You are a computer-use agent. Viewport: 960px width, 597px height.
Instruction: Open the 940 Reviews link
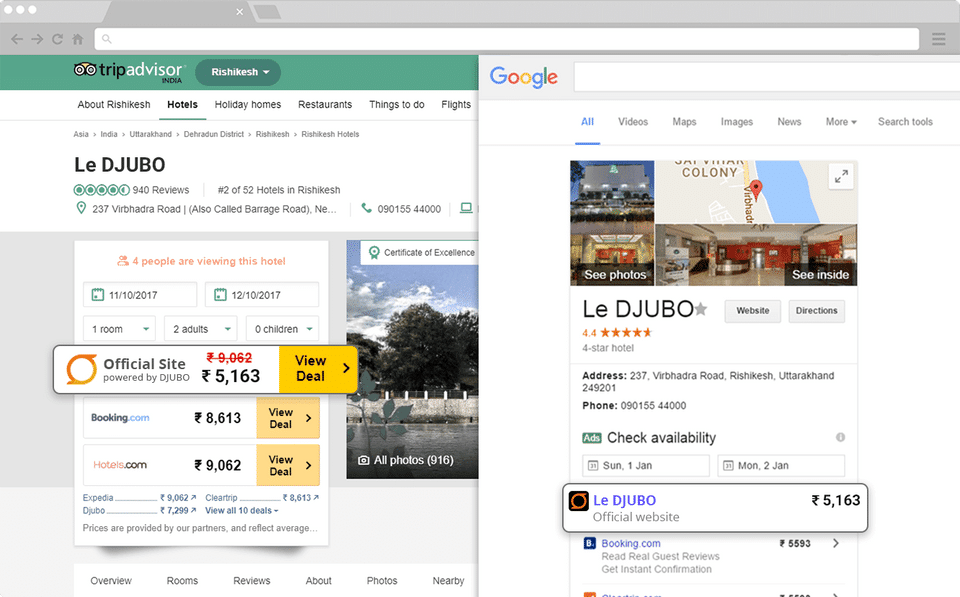pyautogui.click(x=161, y=190)
